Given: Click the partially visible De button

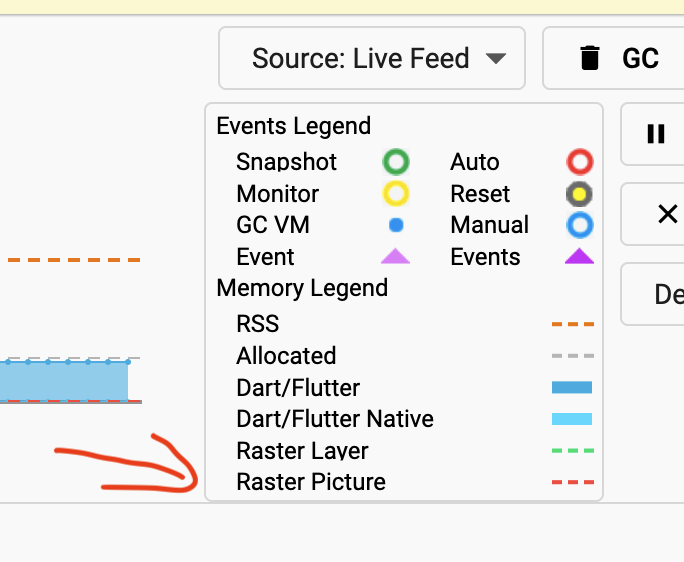Looking at the screenshot, I should [x=653, y=294].
